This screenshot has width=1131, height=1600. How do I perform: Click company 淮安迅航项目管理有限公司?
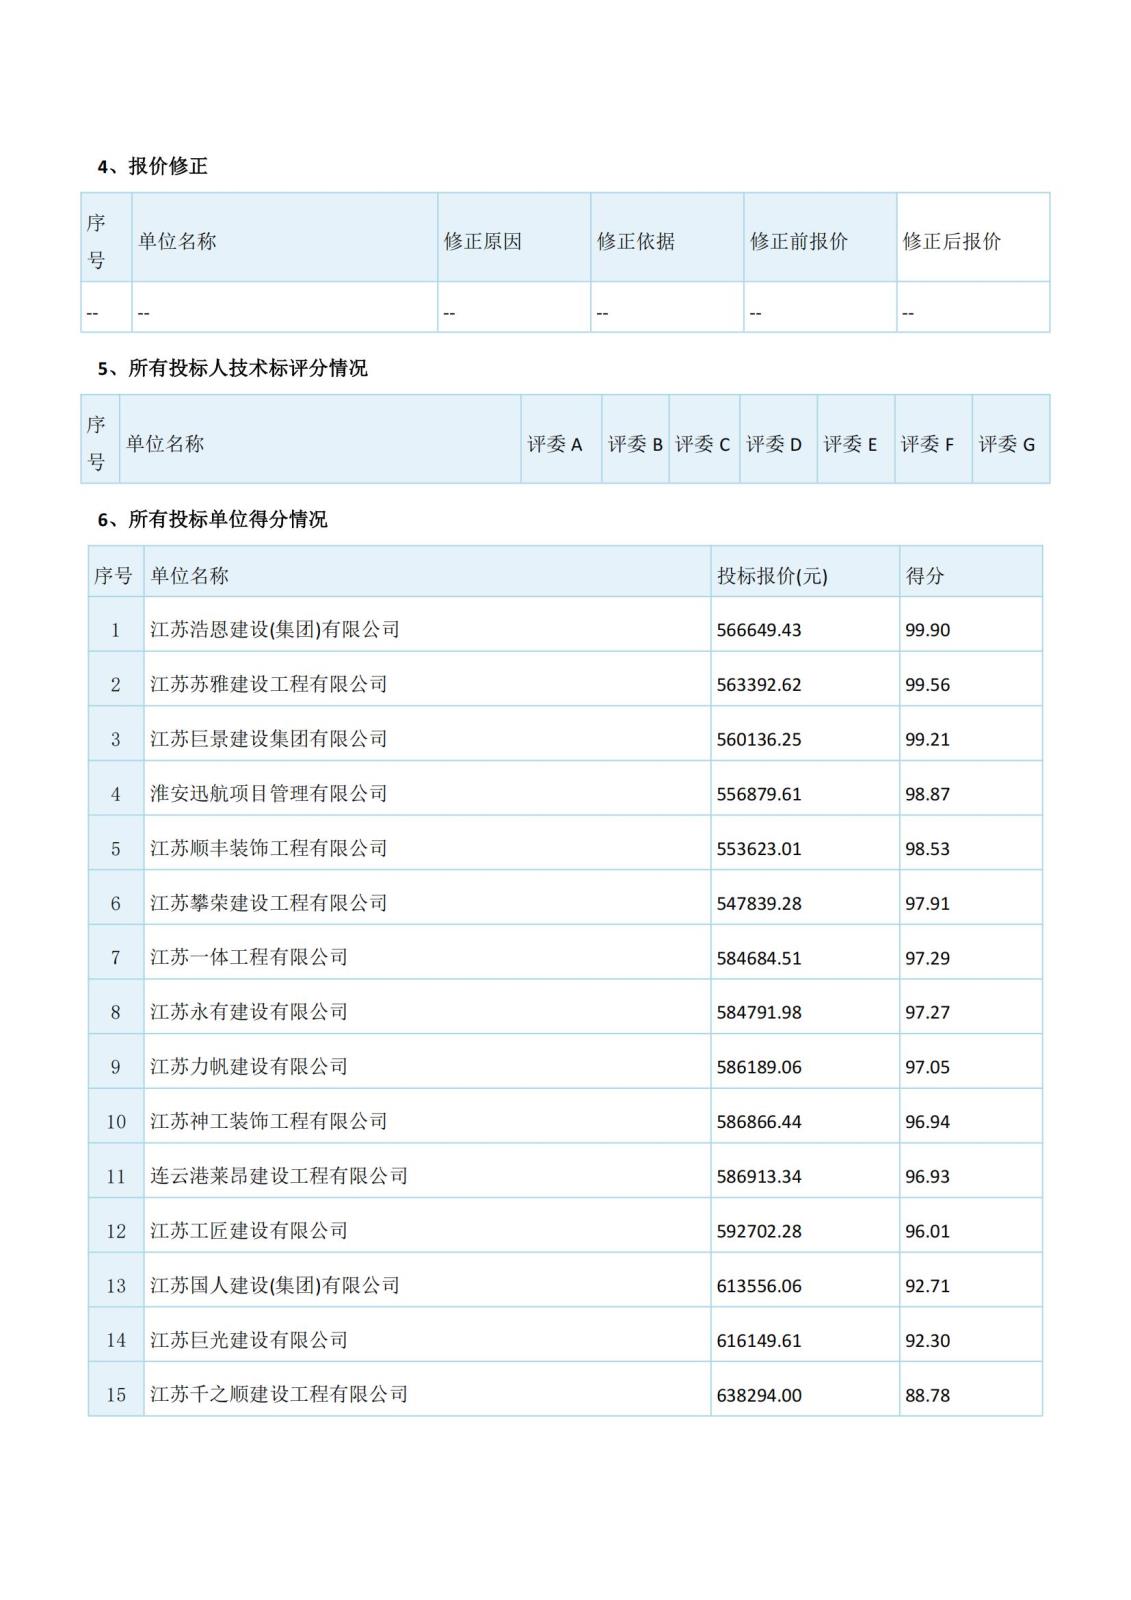269,794
